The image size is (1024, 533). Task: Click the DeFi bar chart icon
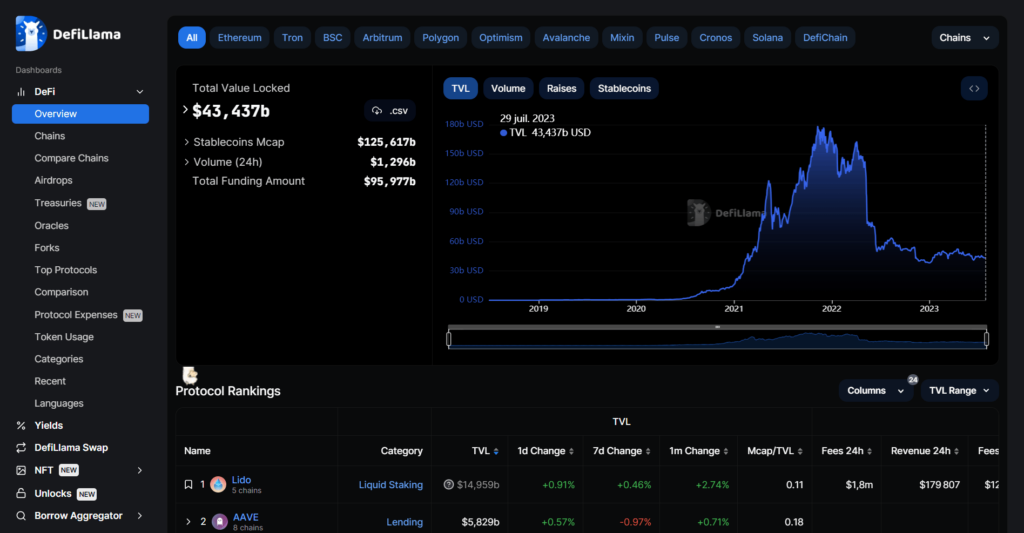21,91
